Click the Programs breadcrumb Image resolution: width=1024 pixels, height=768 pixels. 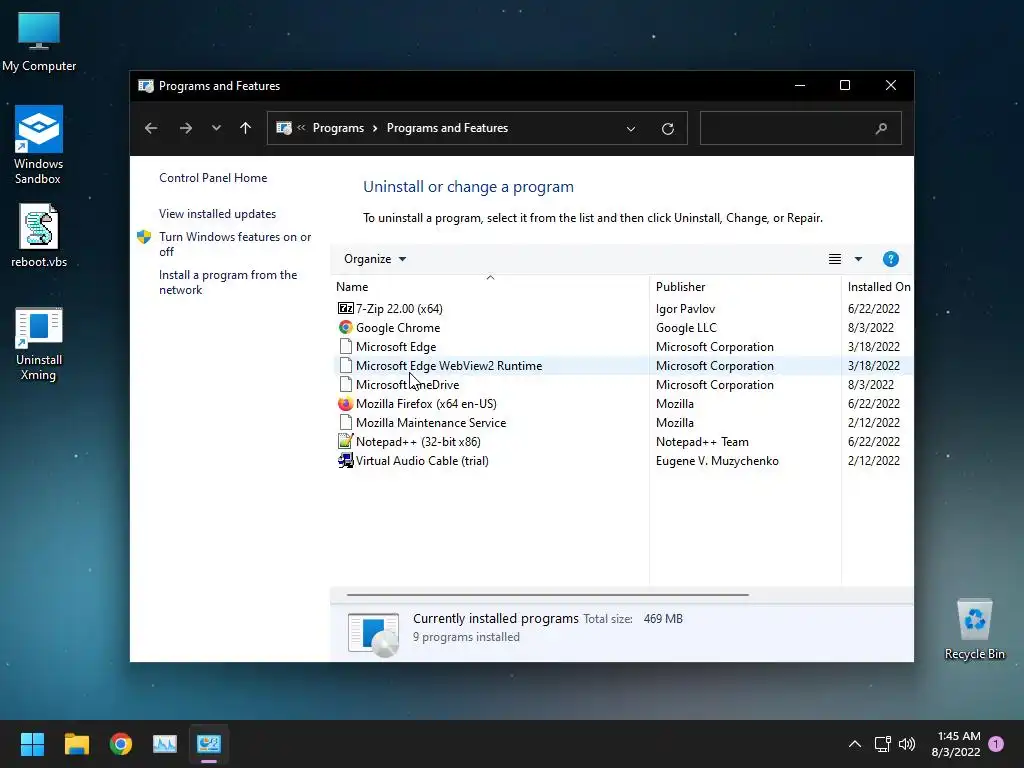click(338, 128)
